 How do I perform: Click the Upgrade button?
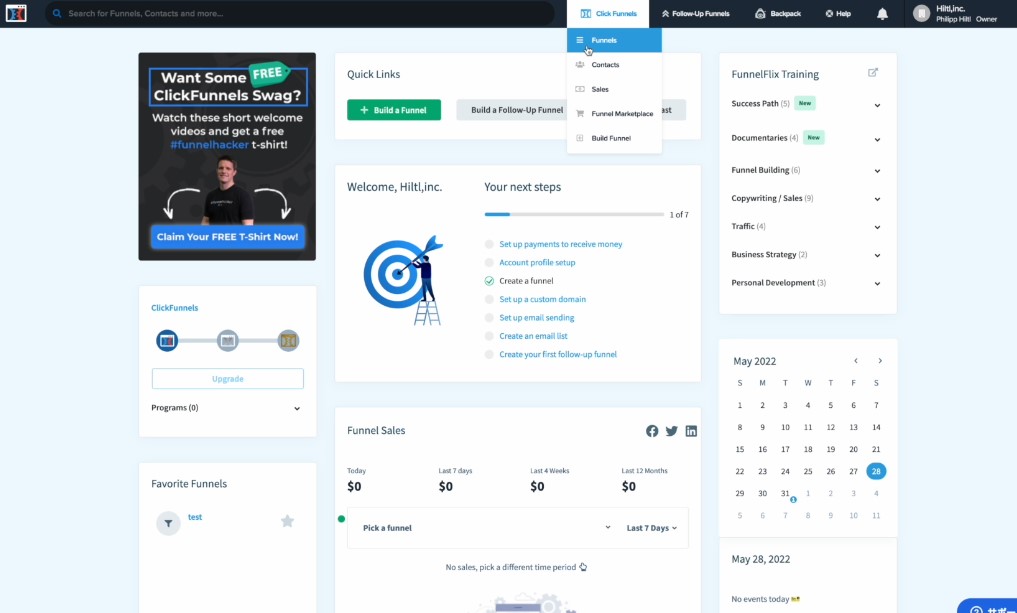pyautogui.click(x=228, y=379)
